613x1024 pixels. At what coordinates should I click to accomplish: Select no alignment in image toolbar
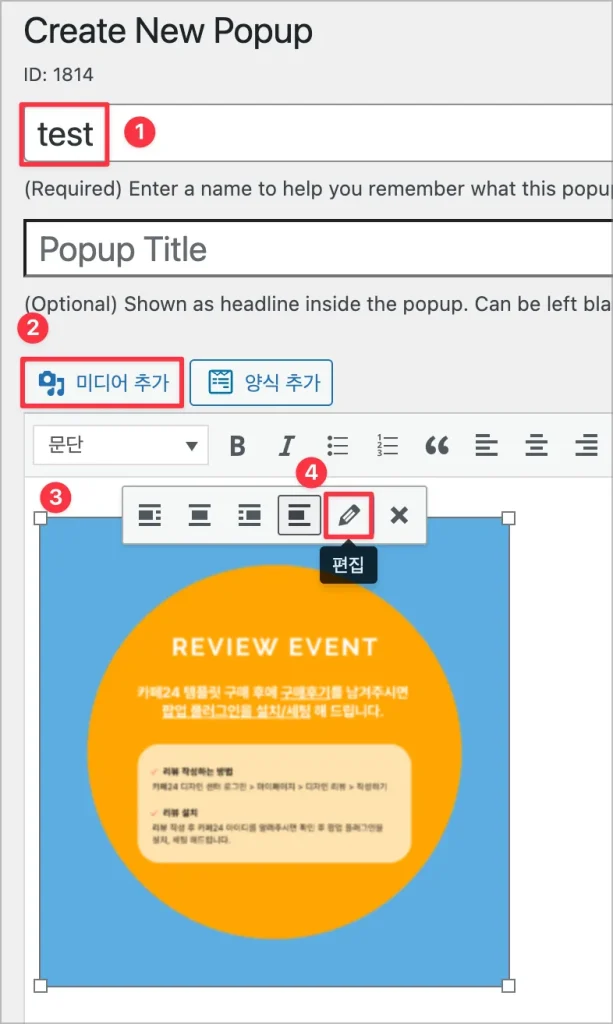click(x=299, y=515)
